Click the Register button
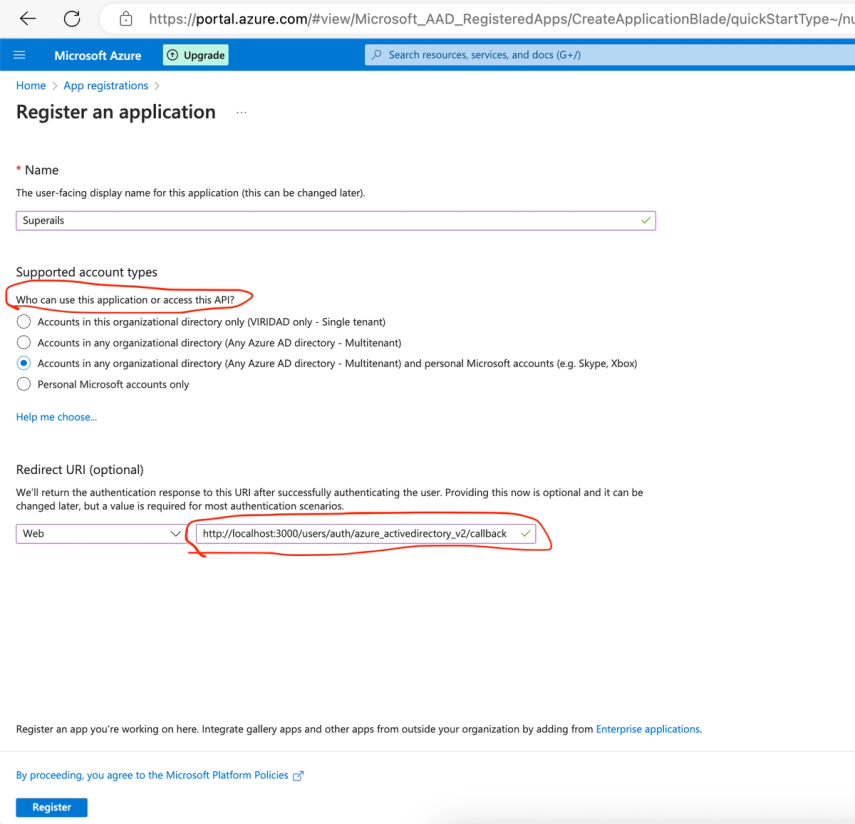This screenshot has width=855, height=824. pos(52,807)
